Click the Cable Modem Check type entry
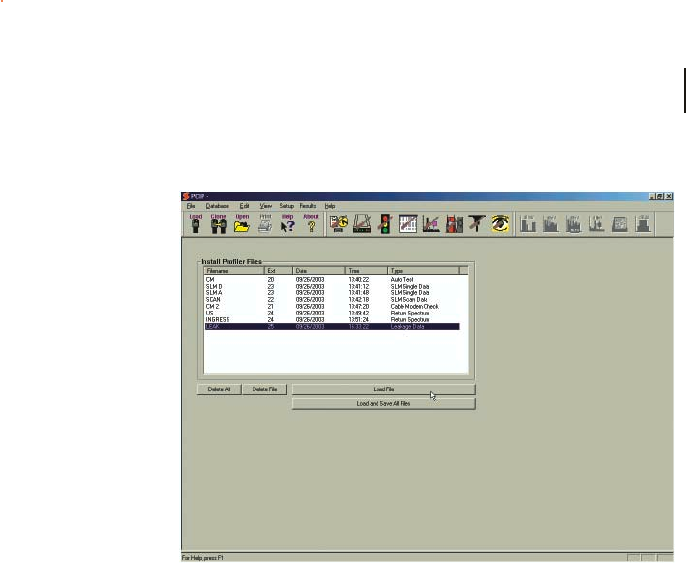Viewport: 686px width, 563px height. click(x=414, y=307)
